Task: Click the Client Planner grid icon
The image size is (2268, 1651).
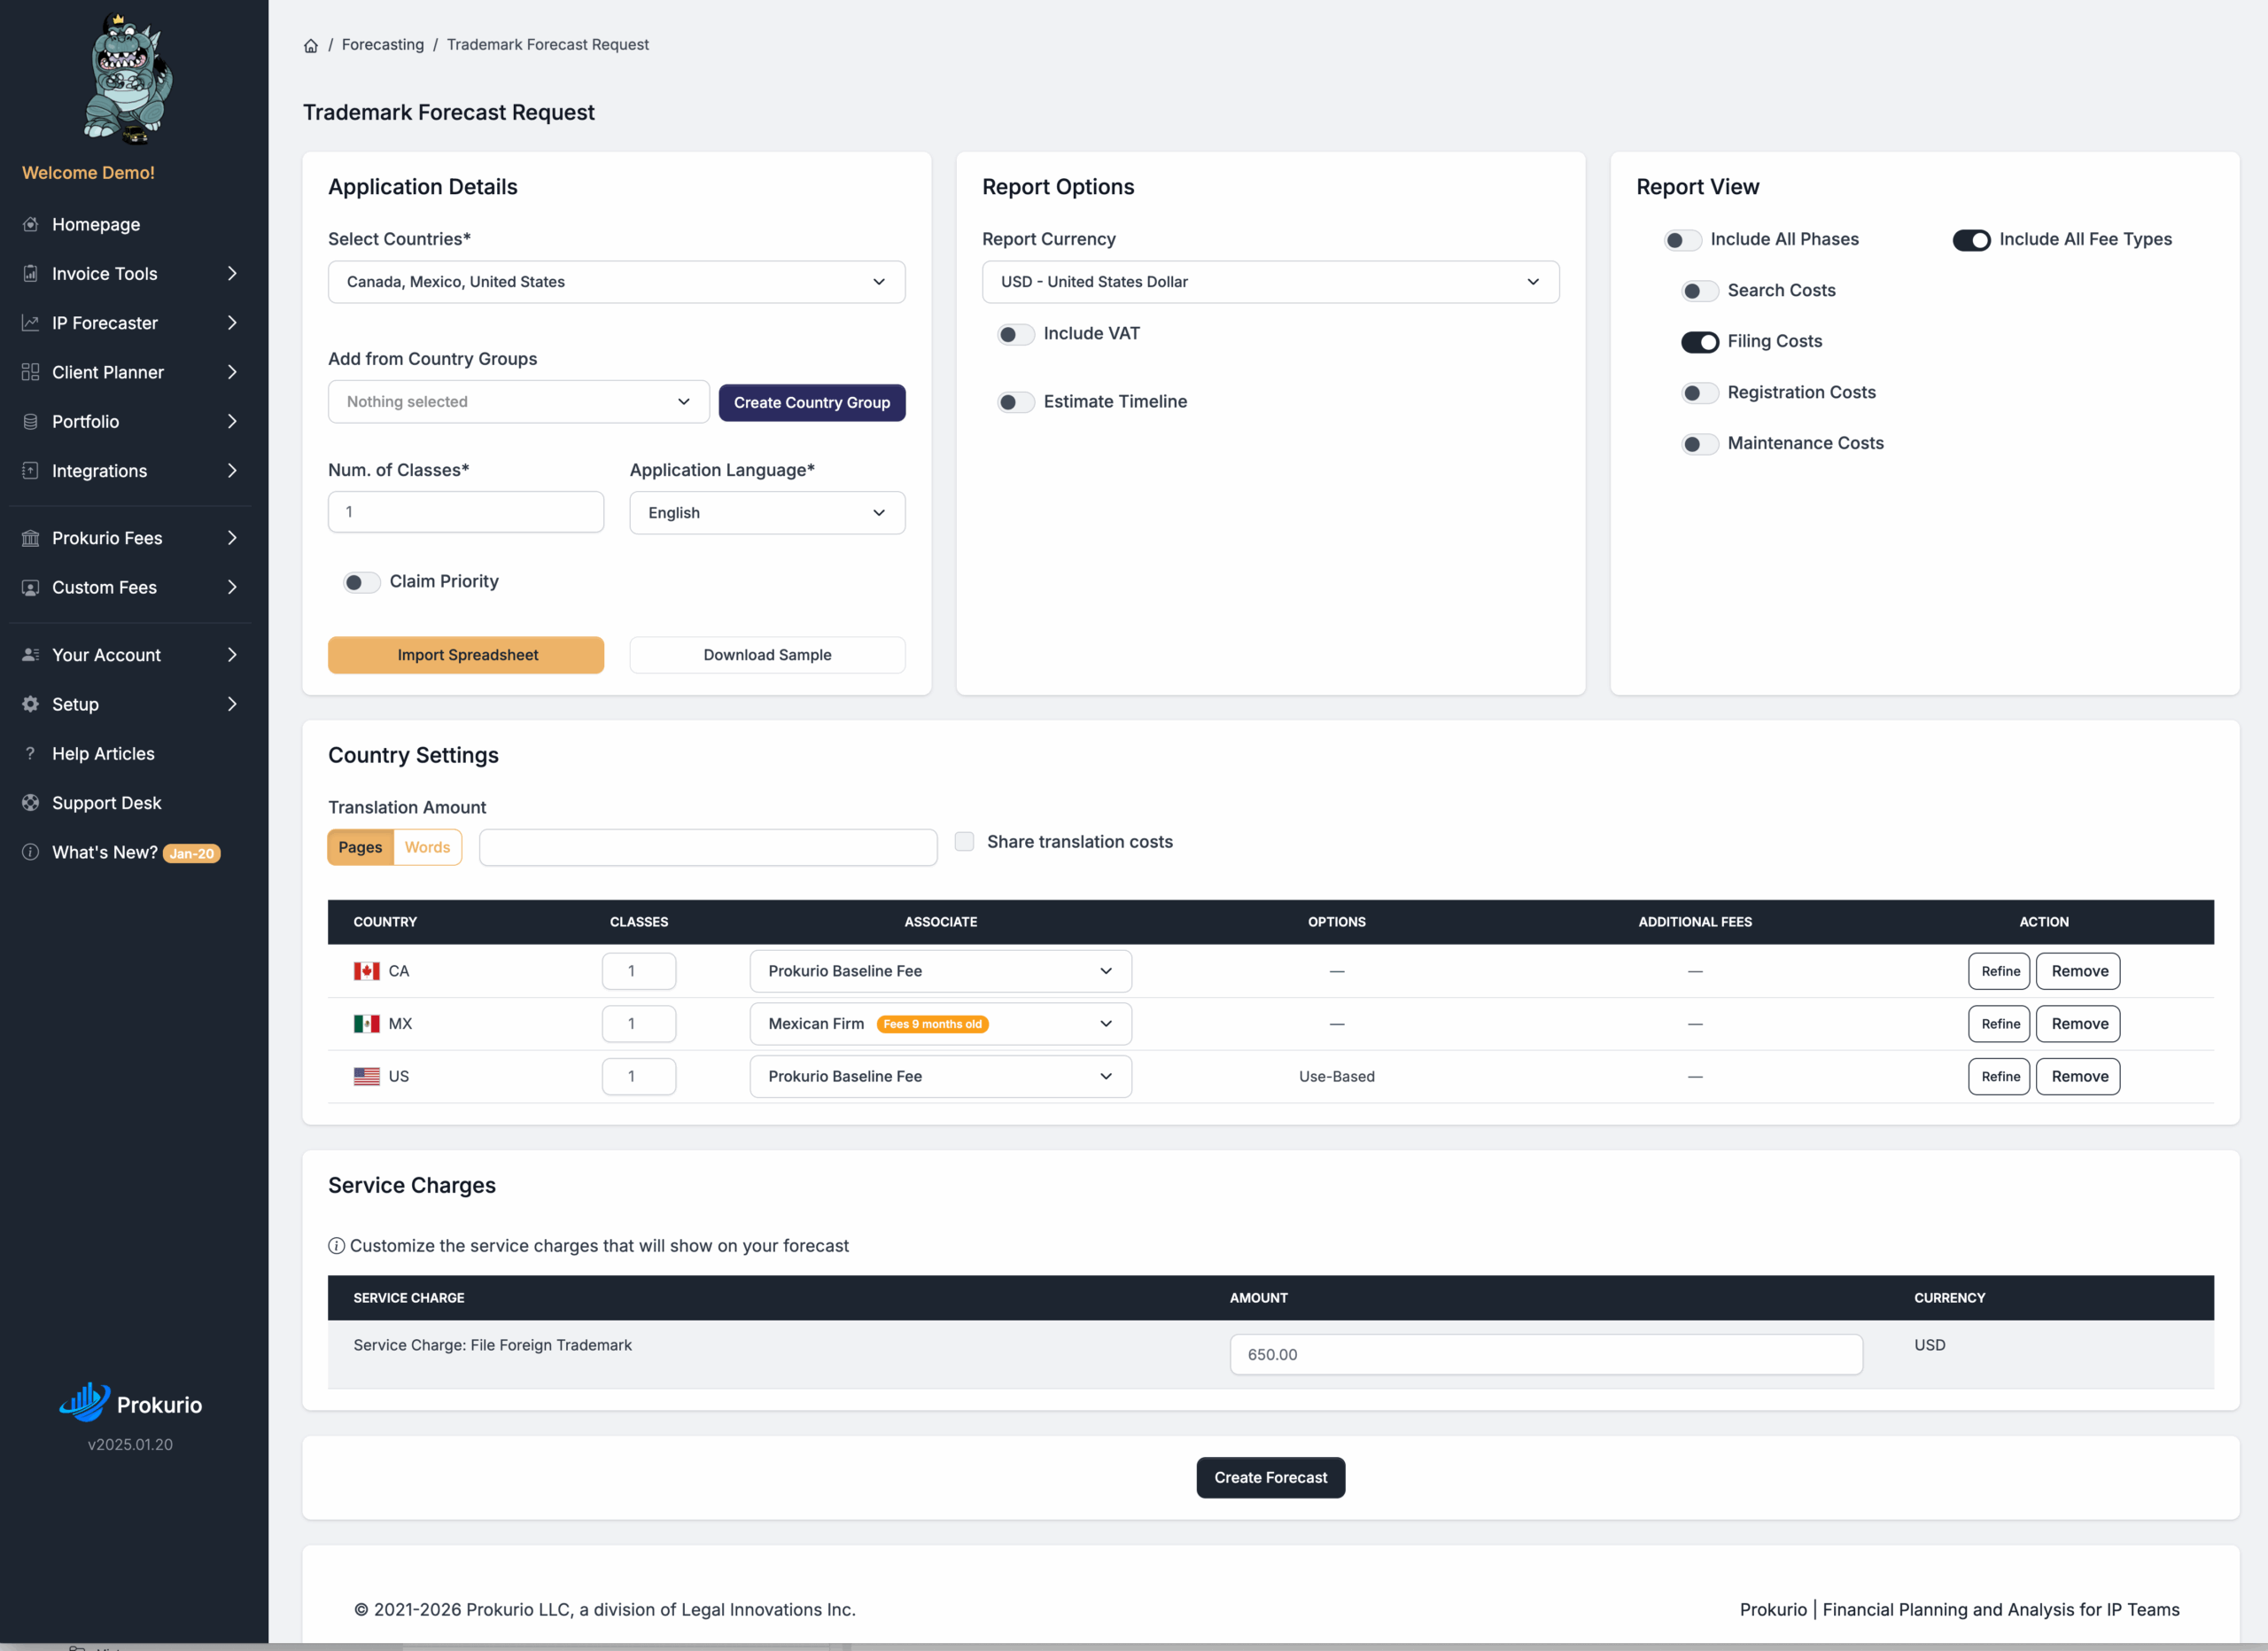Action: pos(31,372)
